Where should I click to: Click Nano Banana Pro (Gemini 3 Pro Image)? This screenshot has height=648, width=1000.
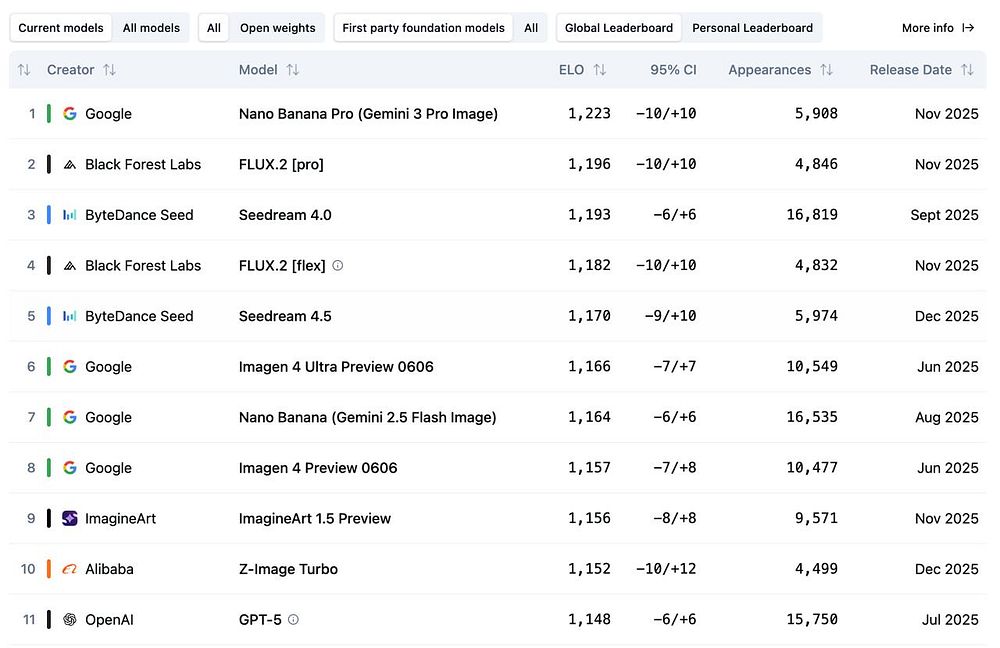click(369, 114)
